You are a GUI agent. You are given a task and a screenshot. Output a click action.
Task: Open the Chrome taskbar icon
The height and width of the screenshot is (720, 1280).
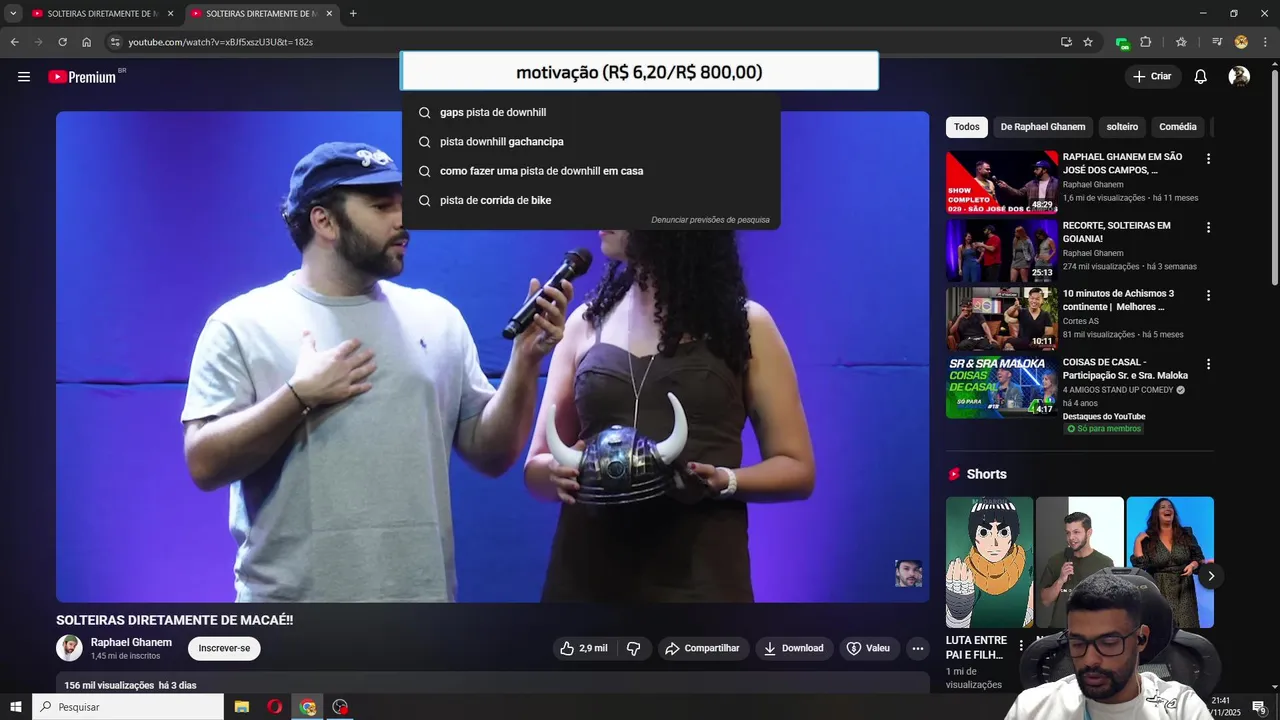(308, 707)
